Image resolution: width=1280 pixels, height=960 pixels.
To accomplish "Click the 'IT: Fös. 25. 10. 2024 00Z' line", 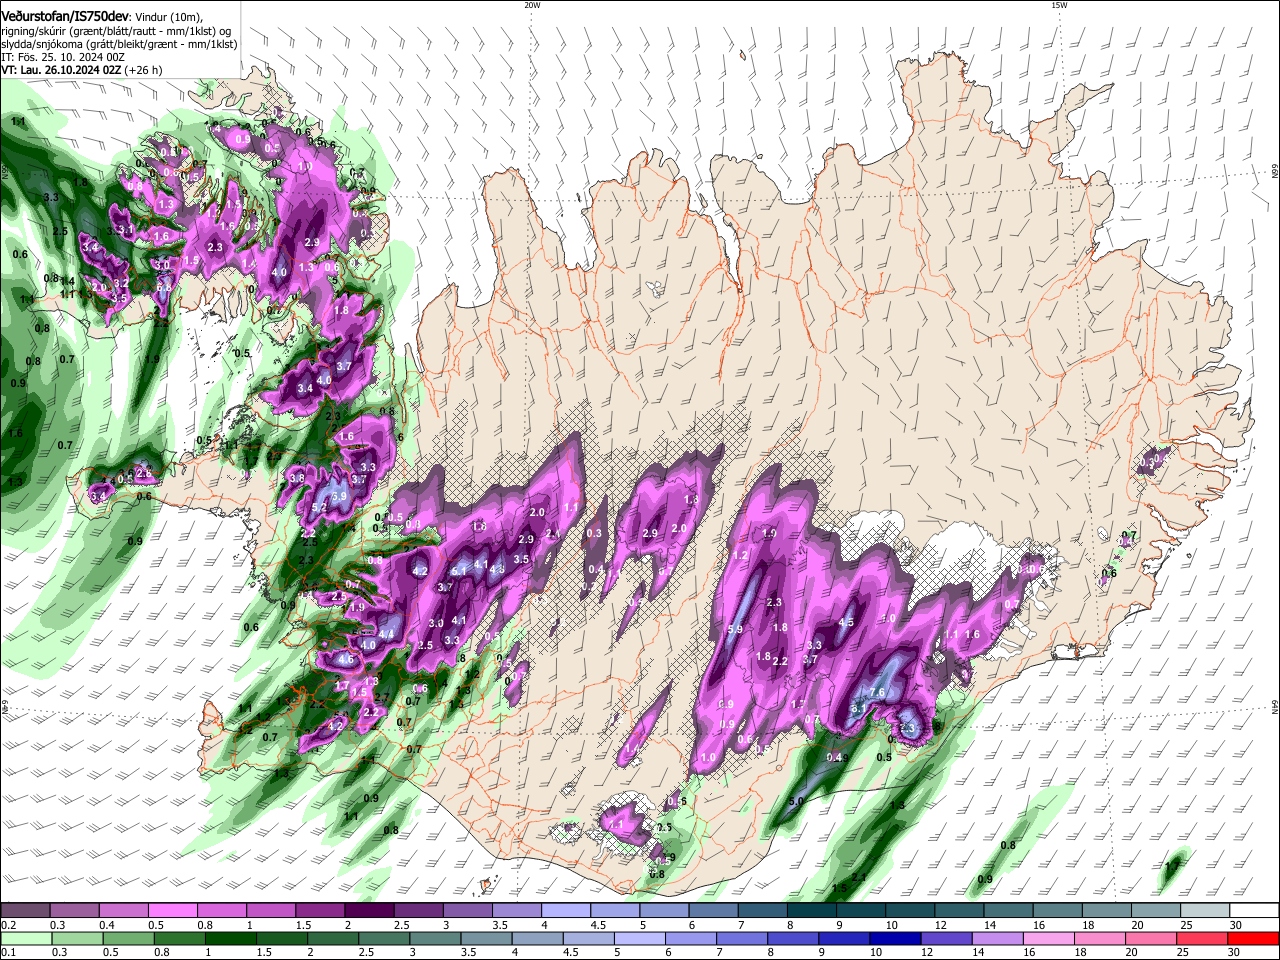I will pyautogui.click(x=62, y=57).
